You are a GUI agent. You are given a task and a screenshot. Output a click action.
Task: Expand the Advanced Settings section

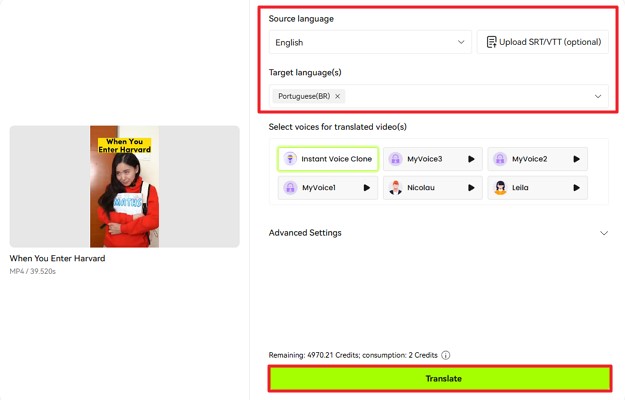click(x=438, y=233)
